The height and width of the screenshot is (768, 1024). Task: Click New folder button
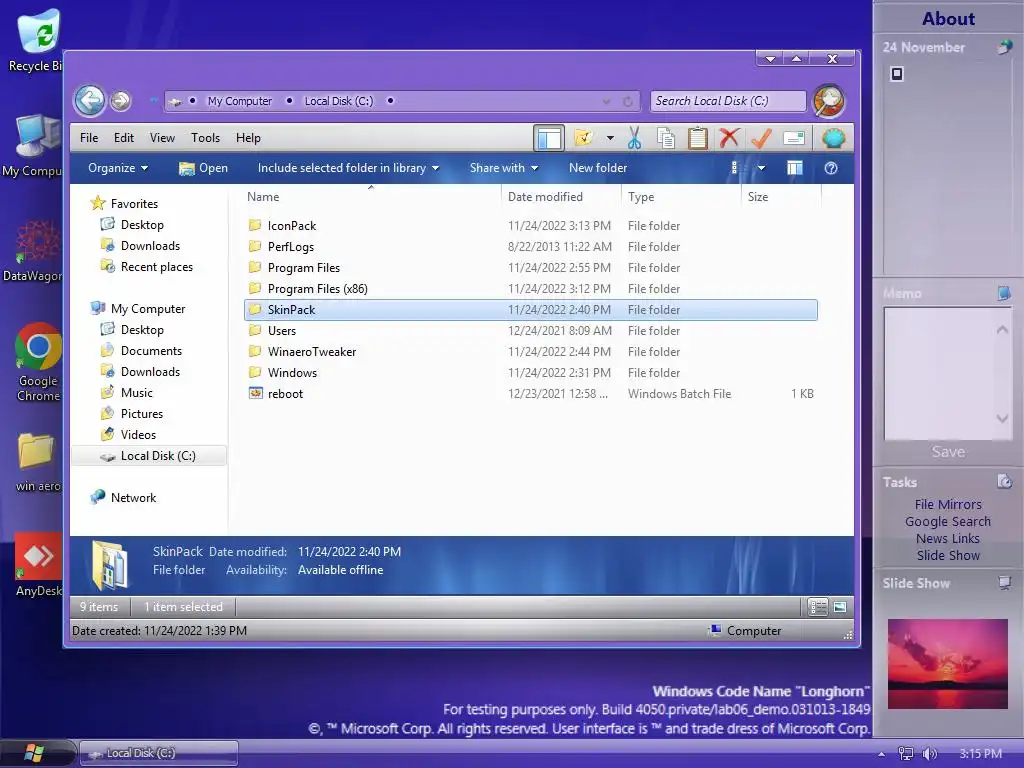598,168
